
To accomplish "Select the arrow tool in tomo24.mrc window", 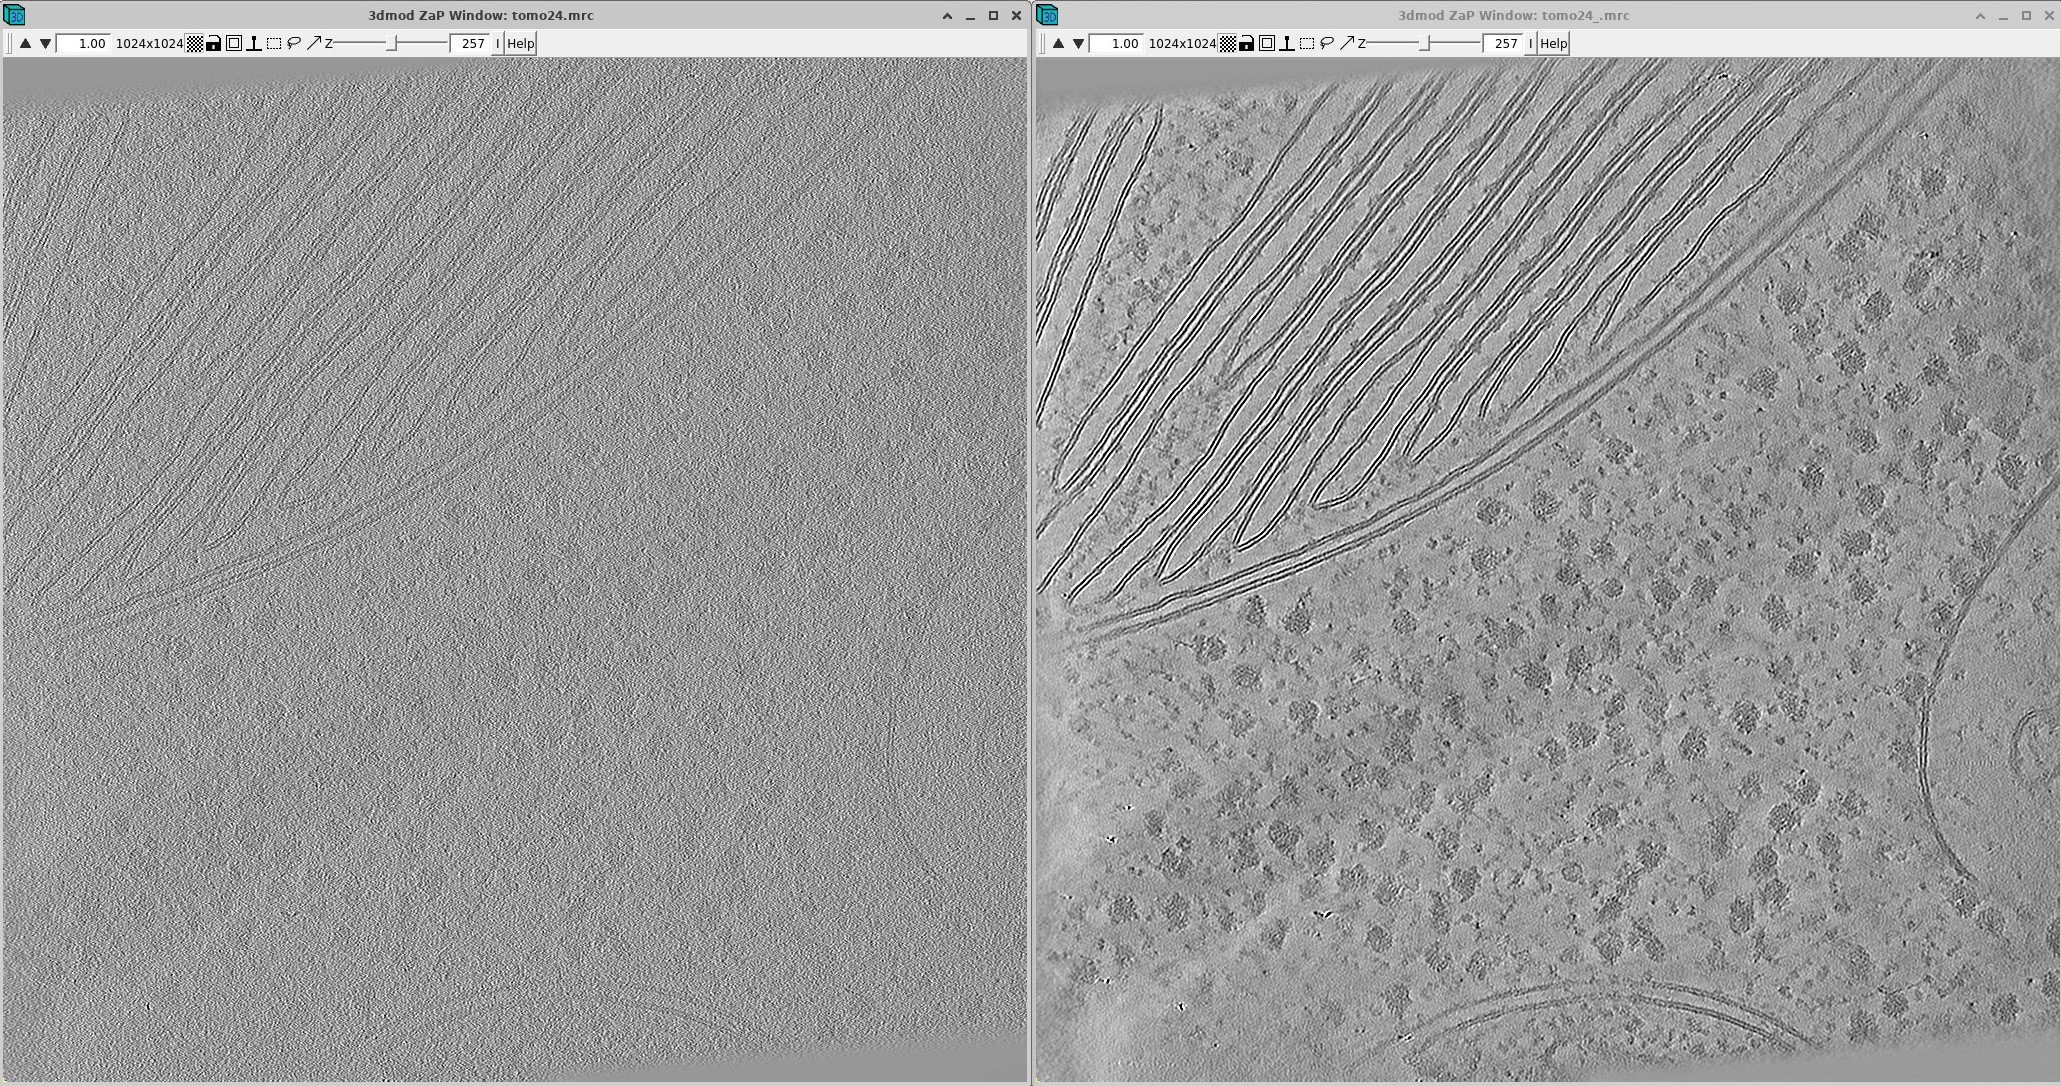I will point(314,43).
